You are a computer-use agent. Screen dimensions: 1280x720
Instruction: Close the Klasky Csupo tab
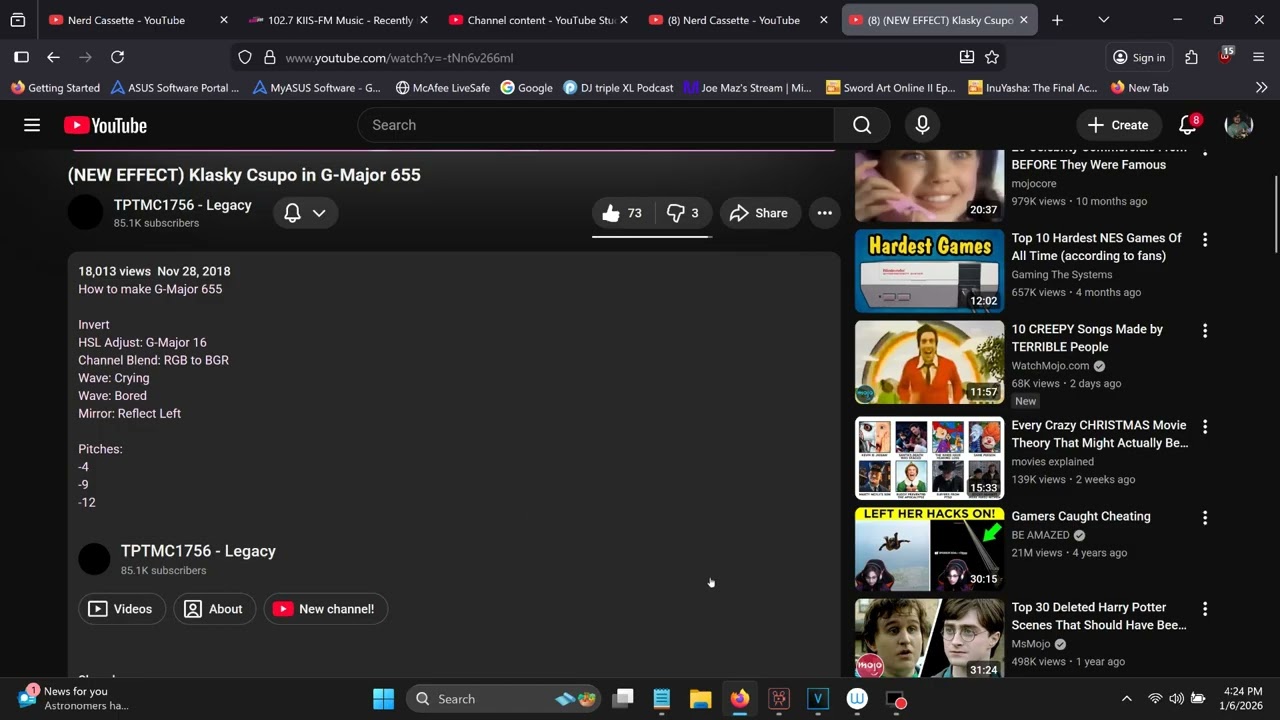coord(1024,20)
